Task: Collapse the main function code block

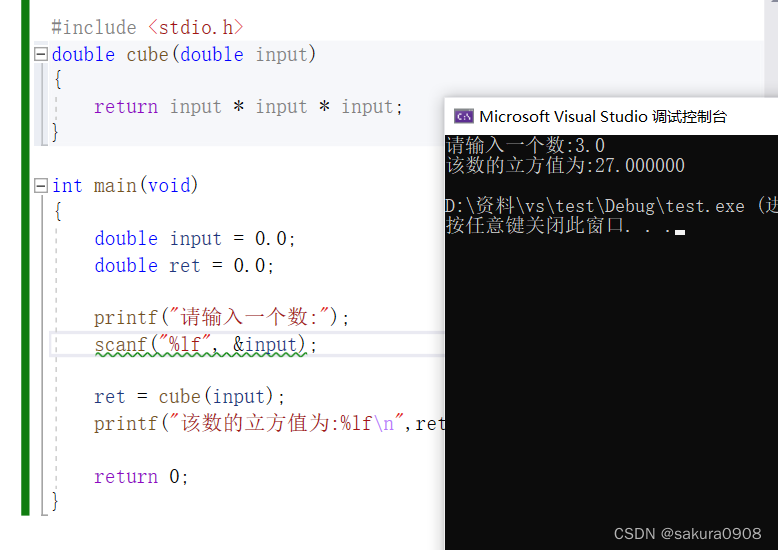Action: (x=41, y=185)
